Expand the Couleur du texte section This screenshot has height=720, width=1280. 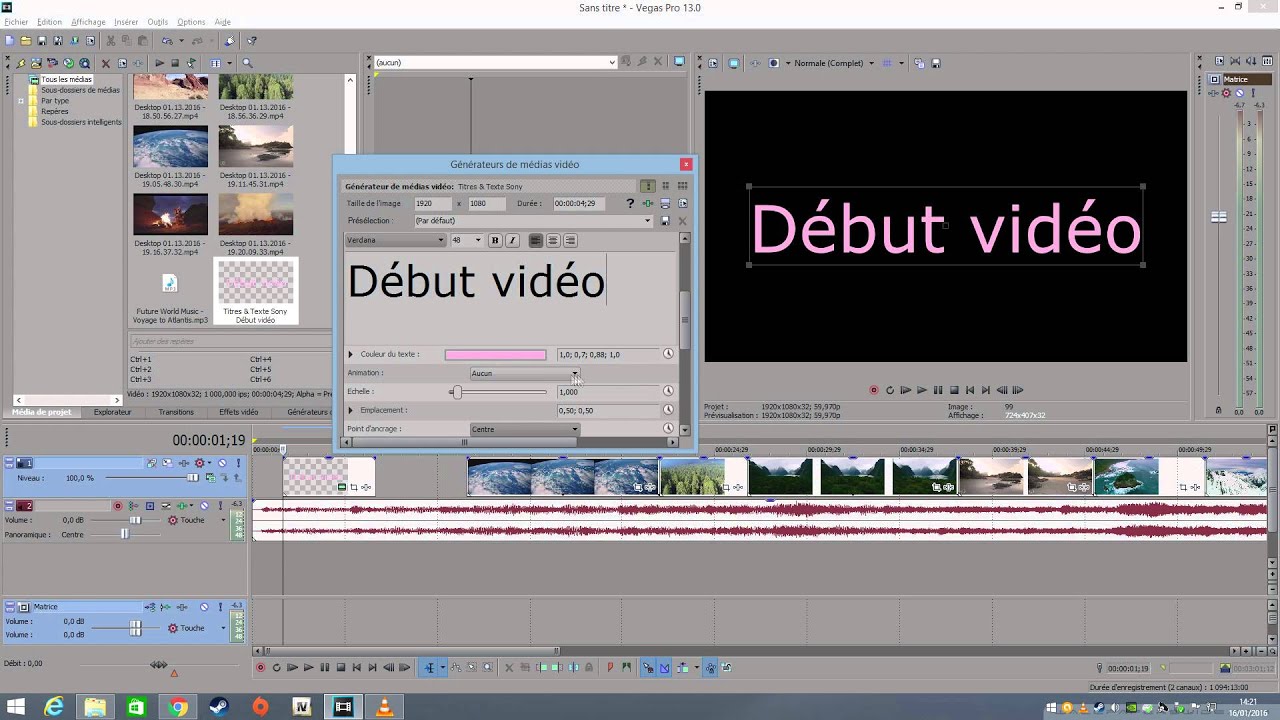coord(351,354)
